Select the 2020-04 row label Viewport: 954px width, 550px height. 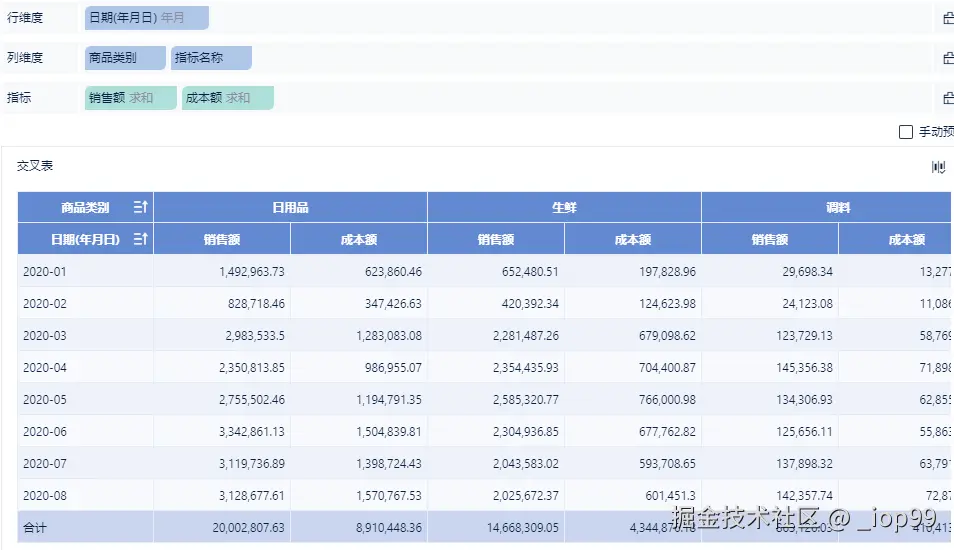point(44,367)
